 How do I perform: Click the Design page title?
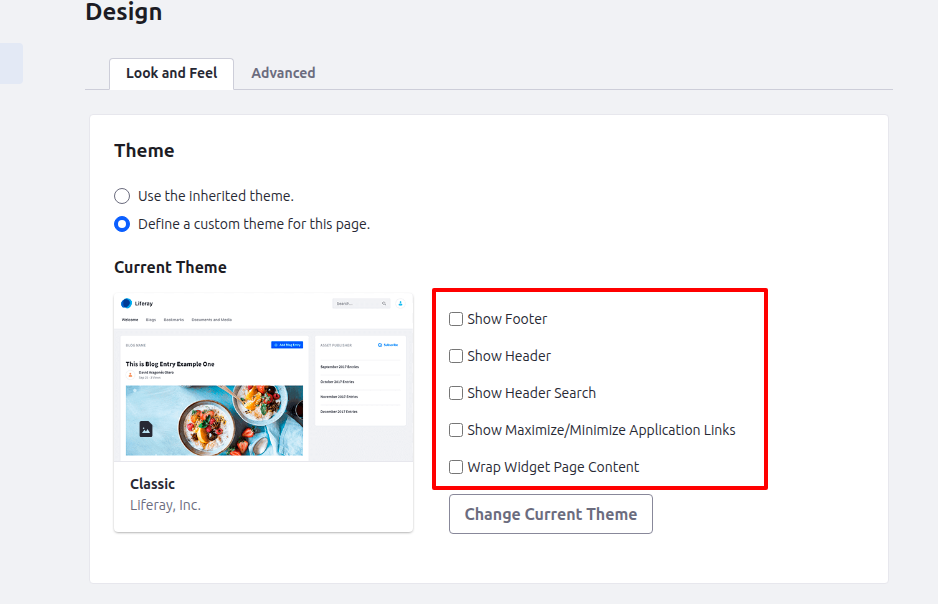pyautogui.click(x=124, y=12)
